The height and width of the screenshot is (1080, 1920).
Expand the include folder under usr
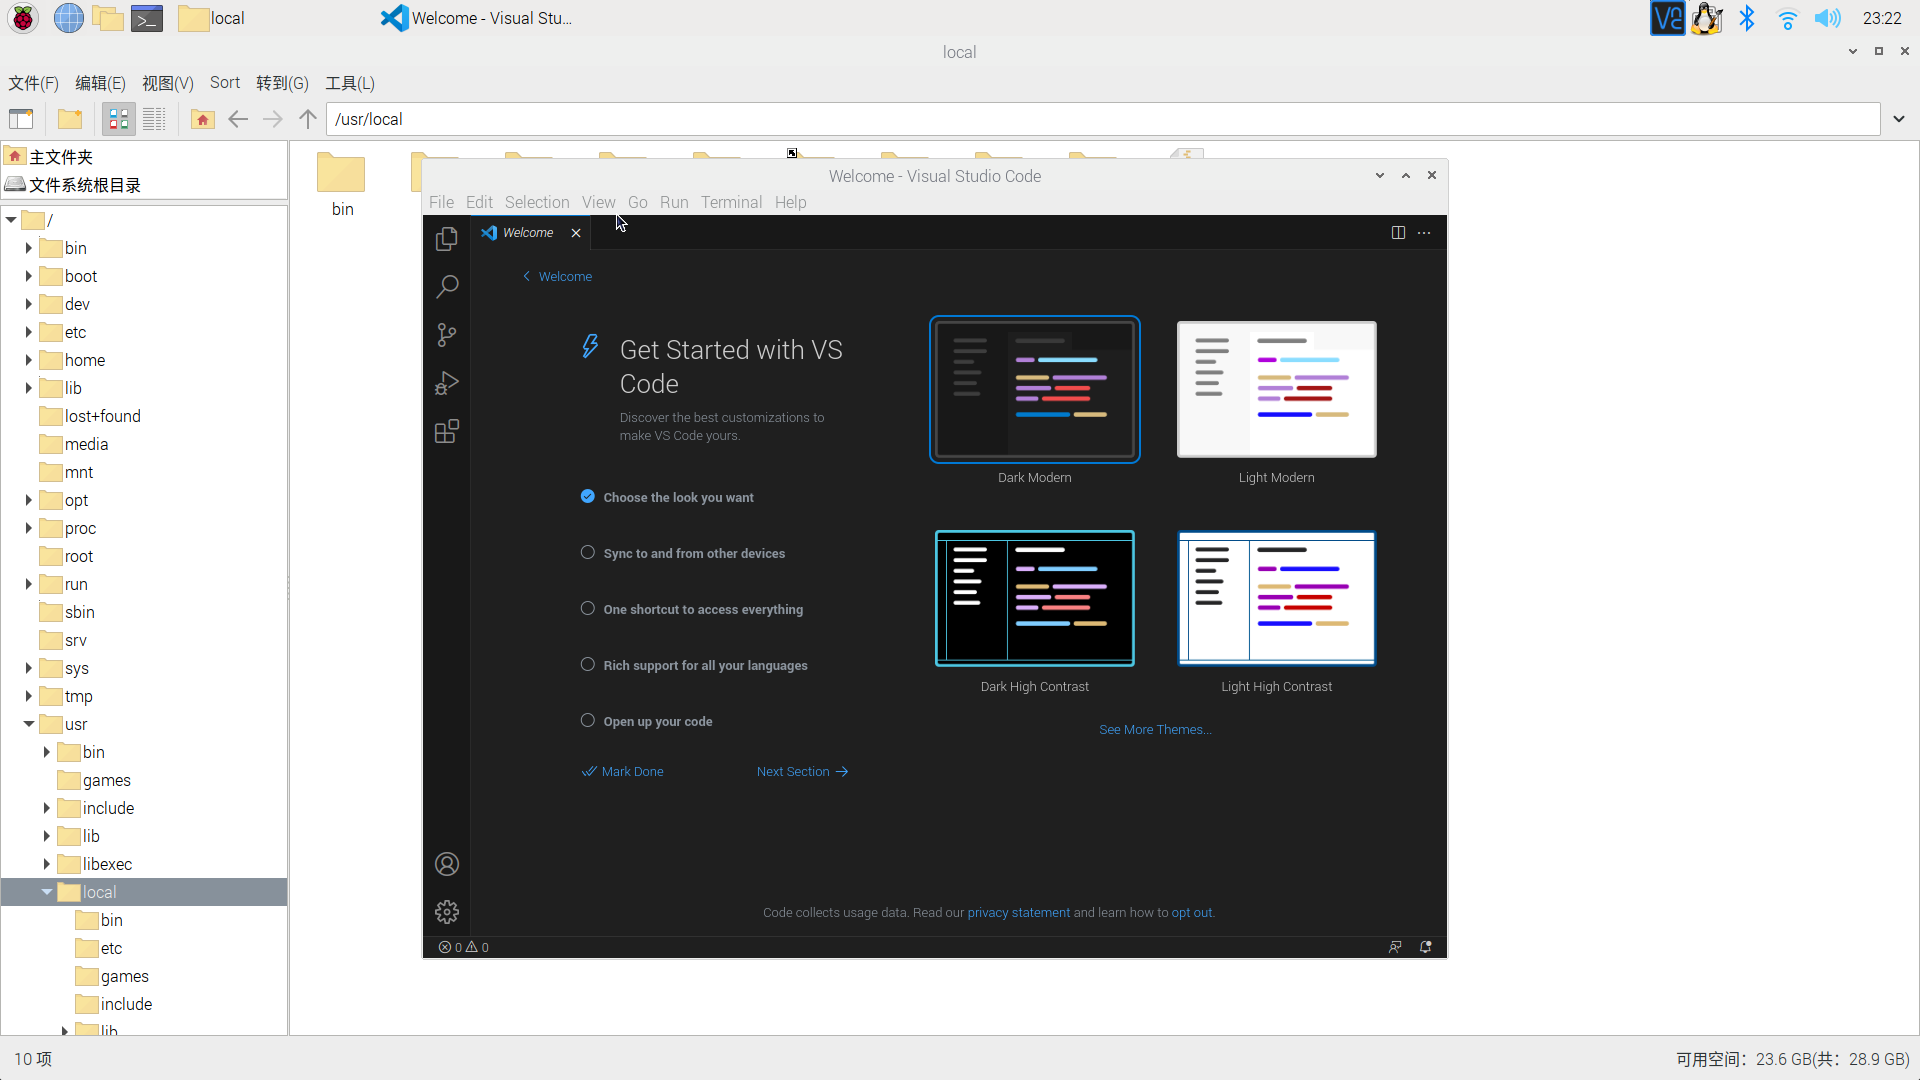point(47,808)
